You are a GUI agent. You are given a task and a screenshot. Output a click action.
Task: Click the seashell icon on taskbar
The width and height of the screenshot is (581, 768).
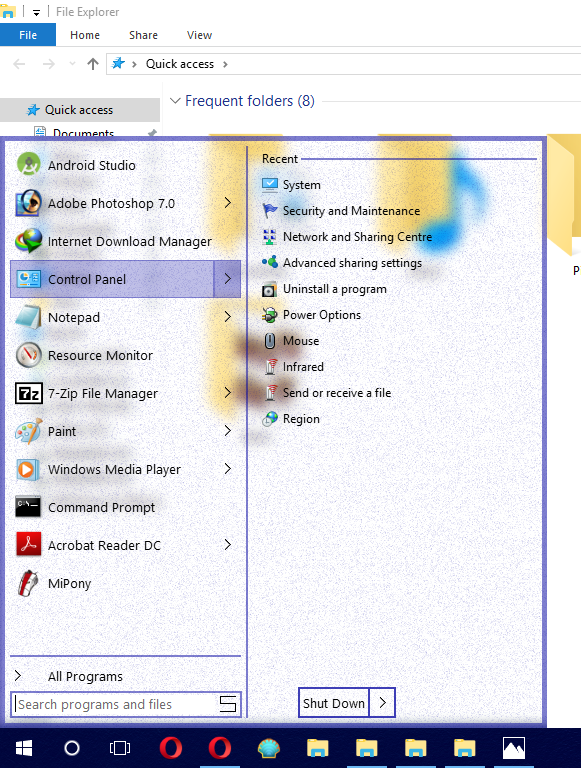coord(269,748)
